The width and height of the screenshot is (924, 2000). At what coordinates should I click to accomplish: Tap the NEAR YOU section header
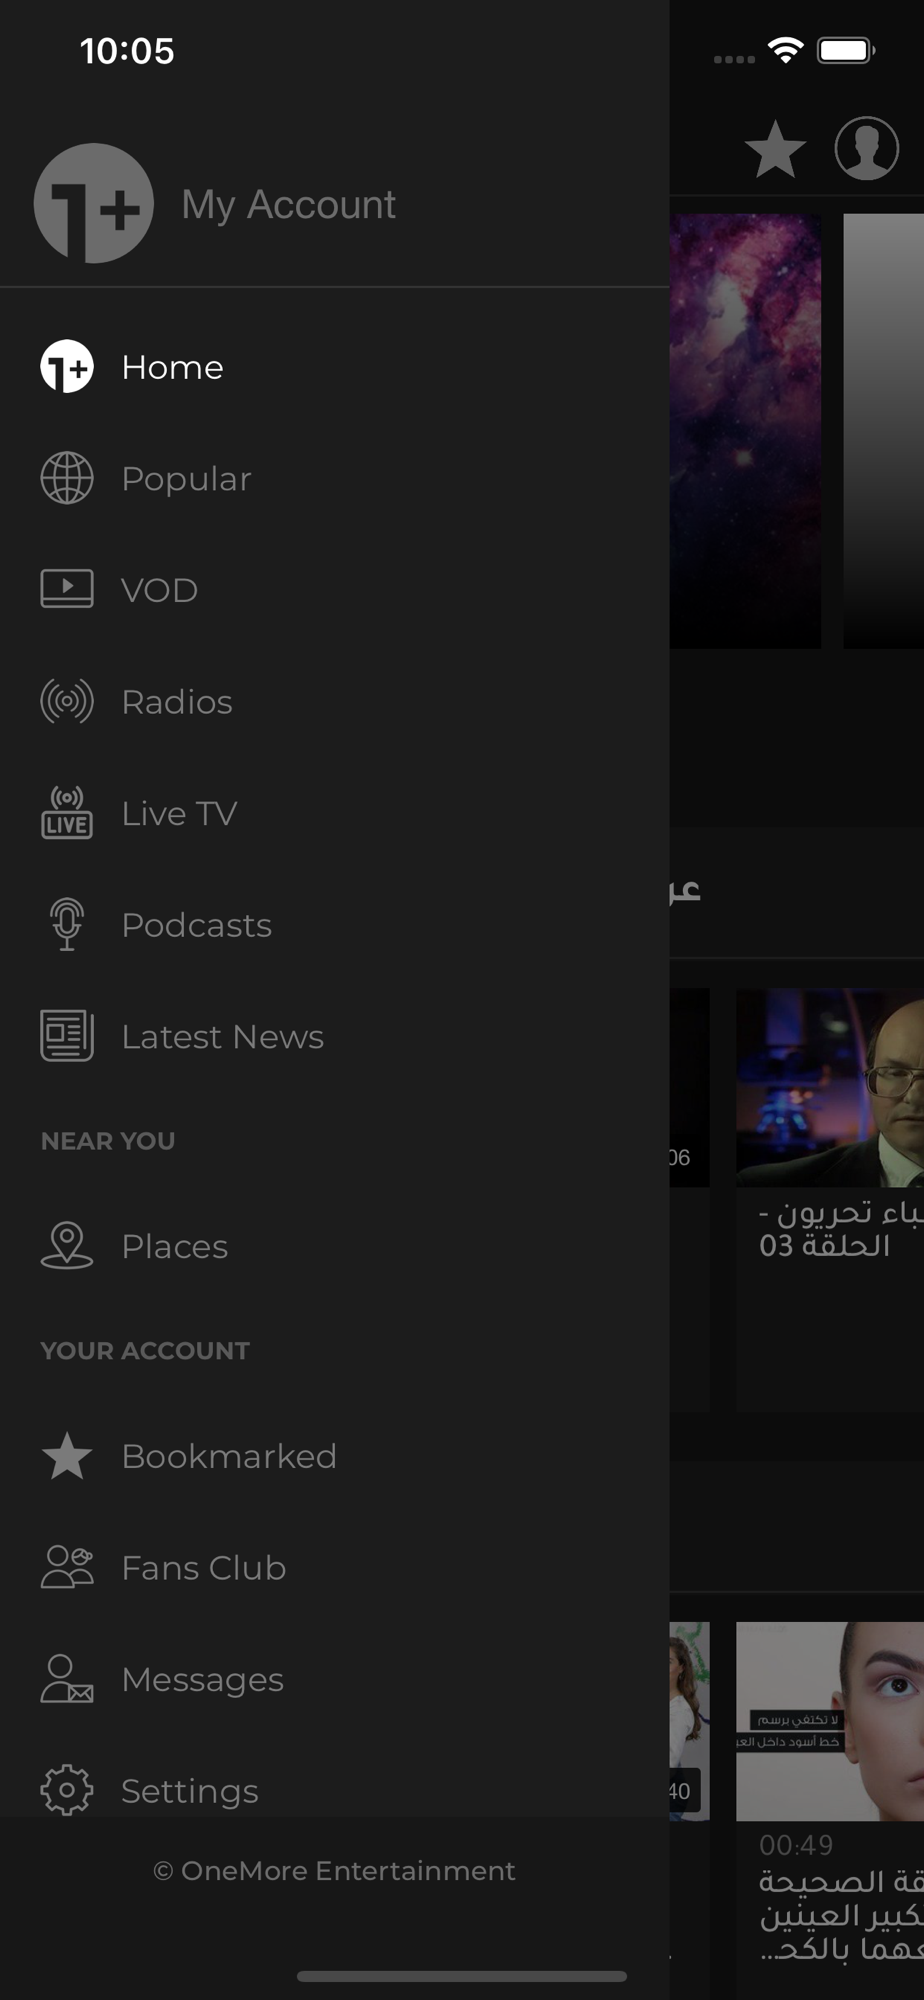(108, 1141)
